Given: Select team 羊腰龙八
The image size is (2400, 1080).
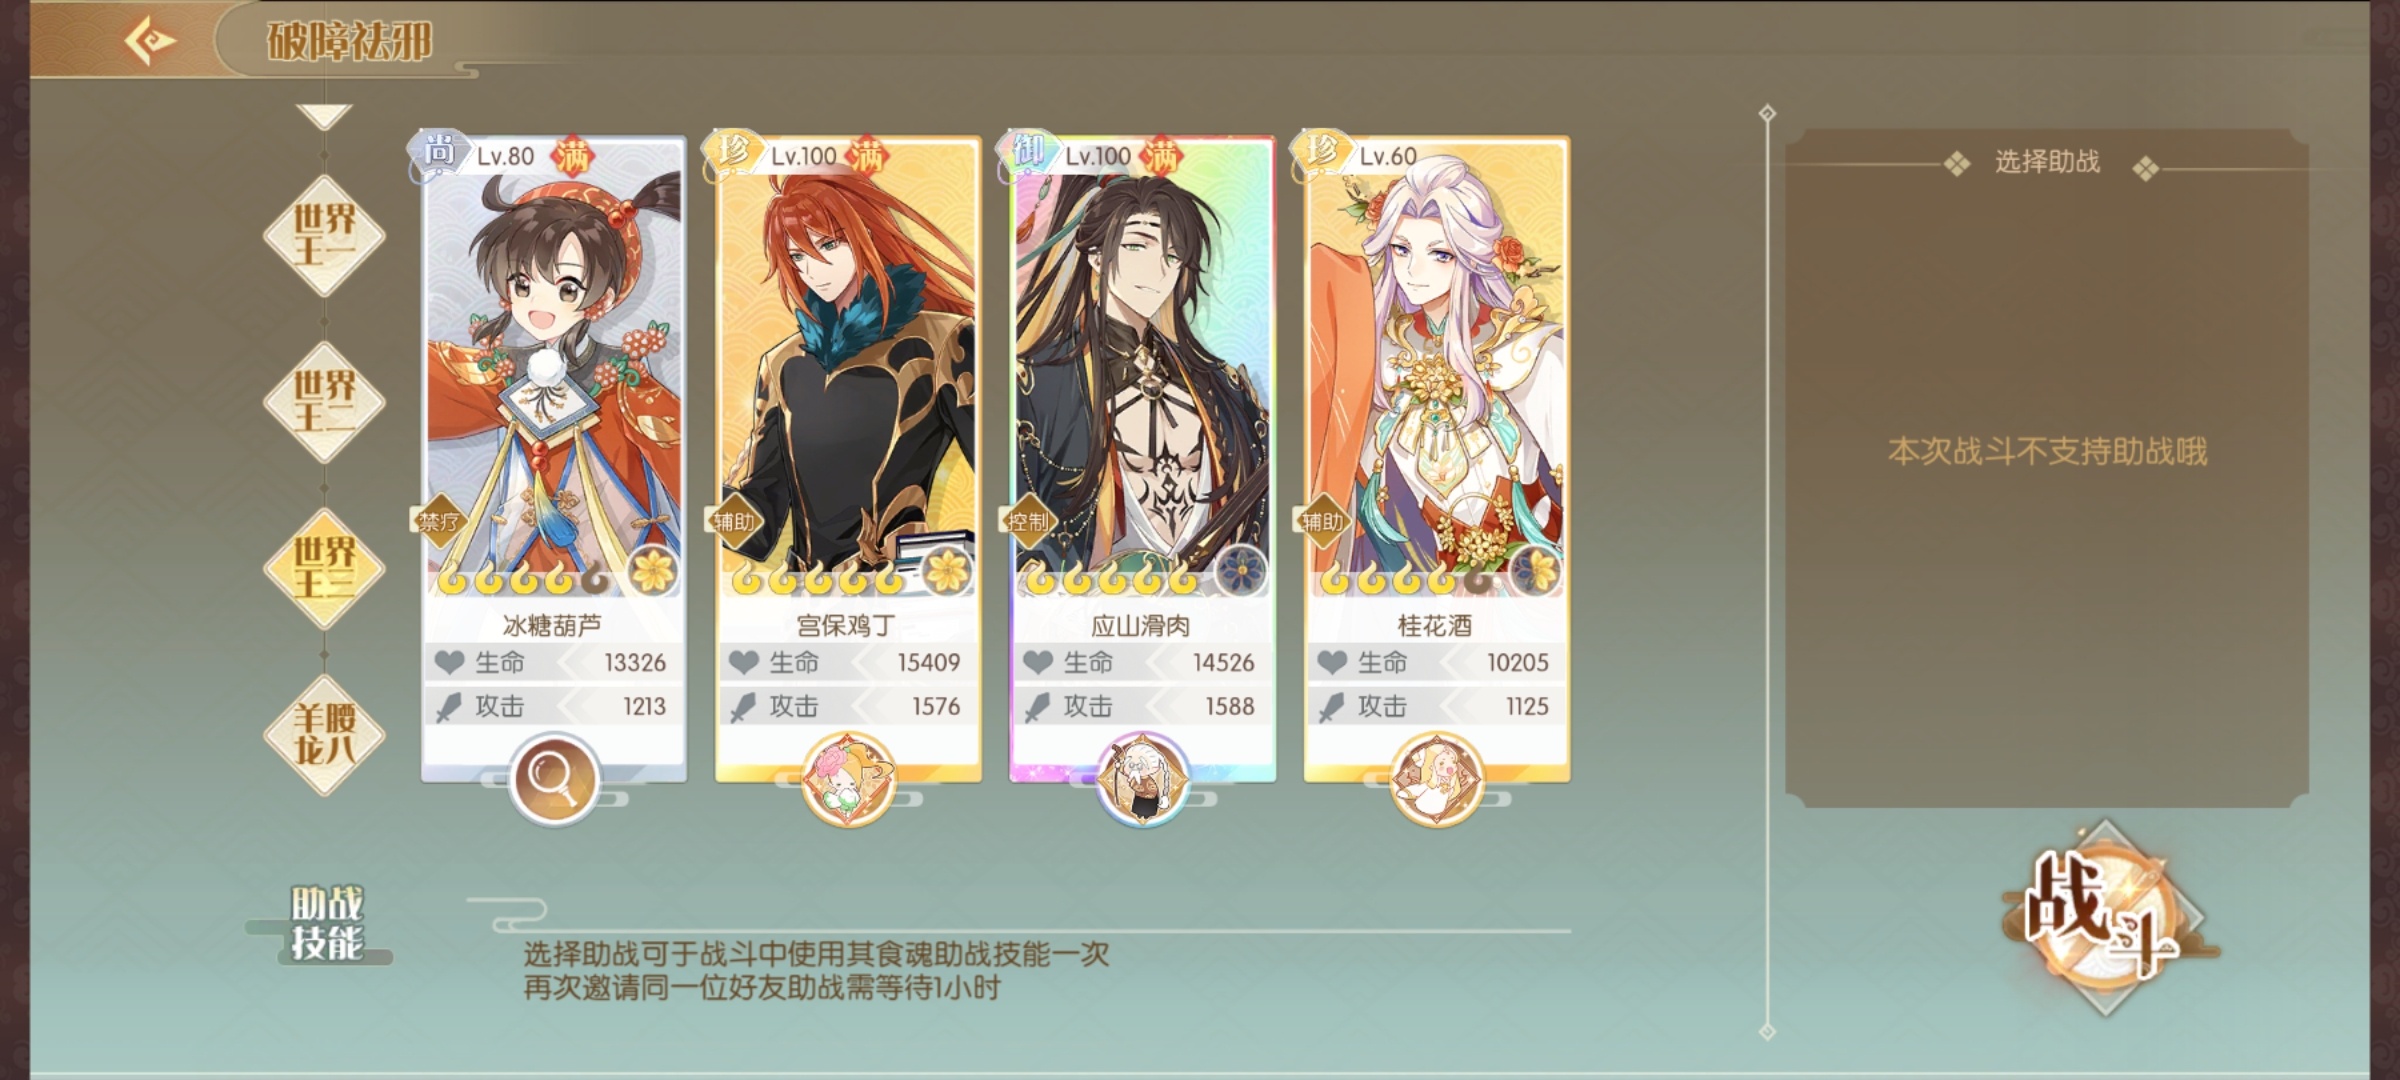Looking at the screenshot, I should (x=324, y=735).
